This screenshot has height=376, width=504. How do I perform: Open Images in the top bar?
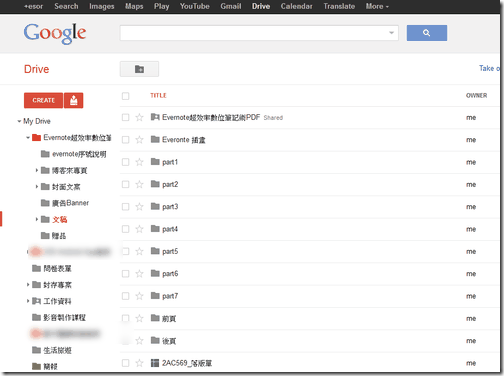coord(102,6)
